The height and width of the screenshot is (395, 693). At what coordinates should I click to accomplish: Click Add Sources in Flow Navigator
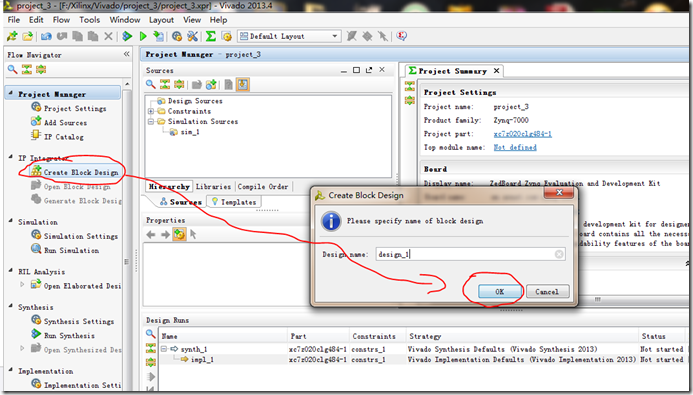pos(59,122)
